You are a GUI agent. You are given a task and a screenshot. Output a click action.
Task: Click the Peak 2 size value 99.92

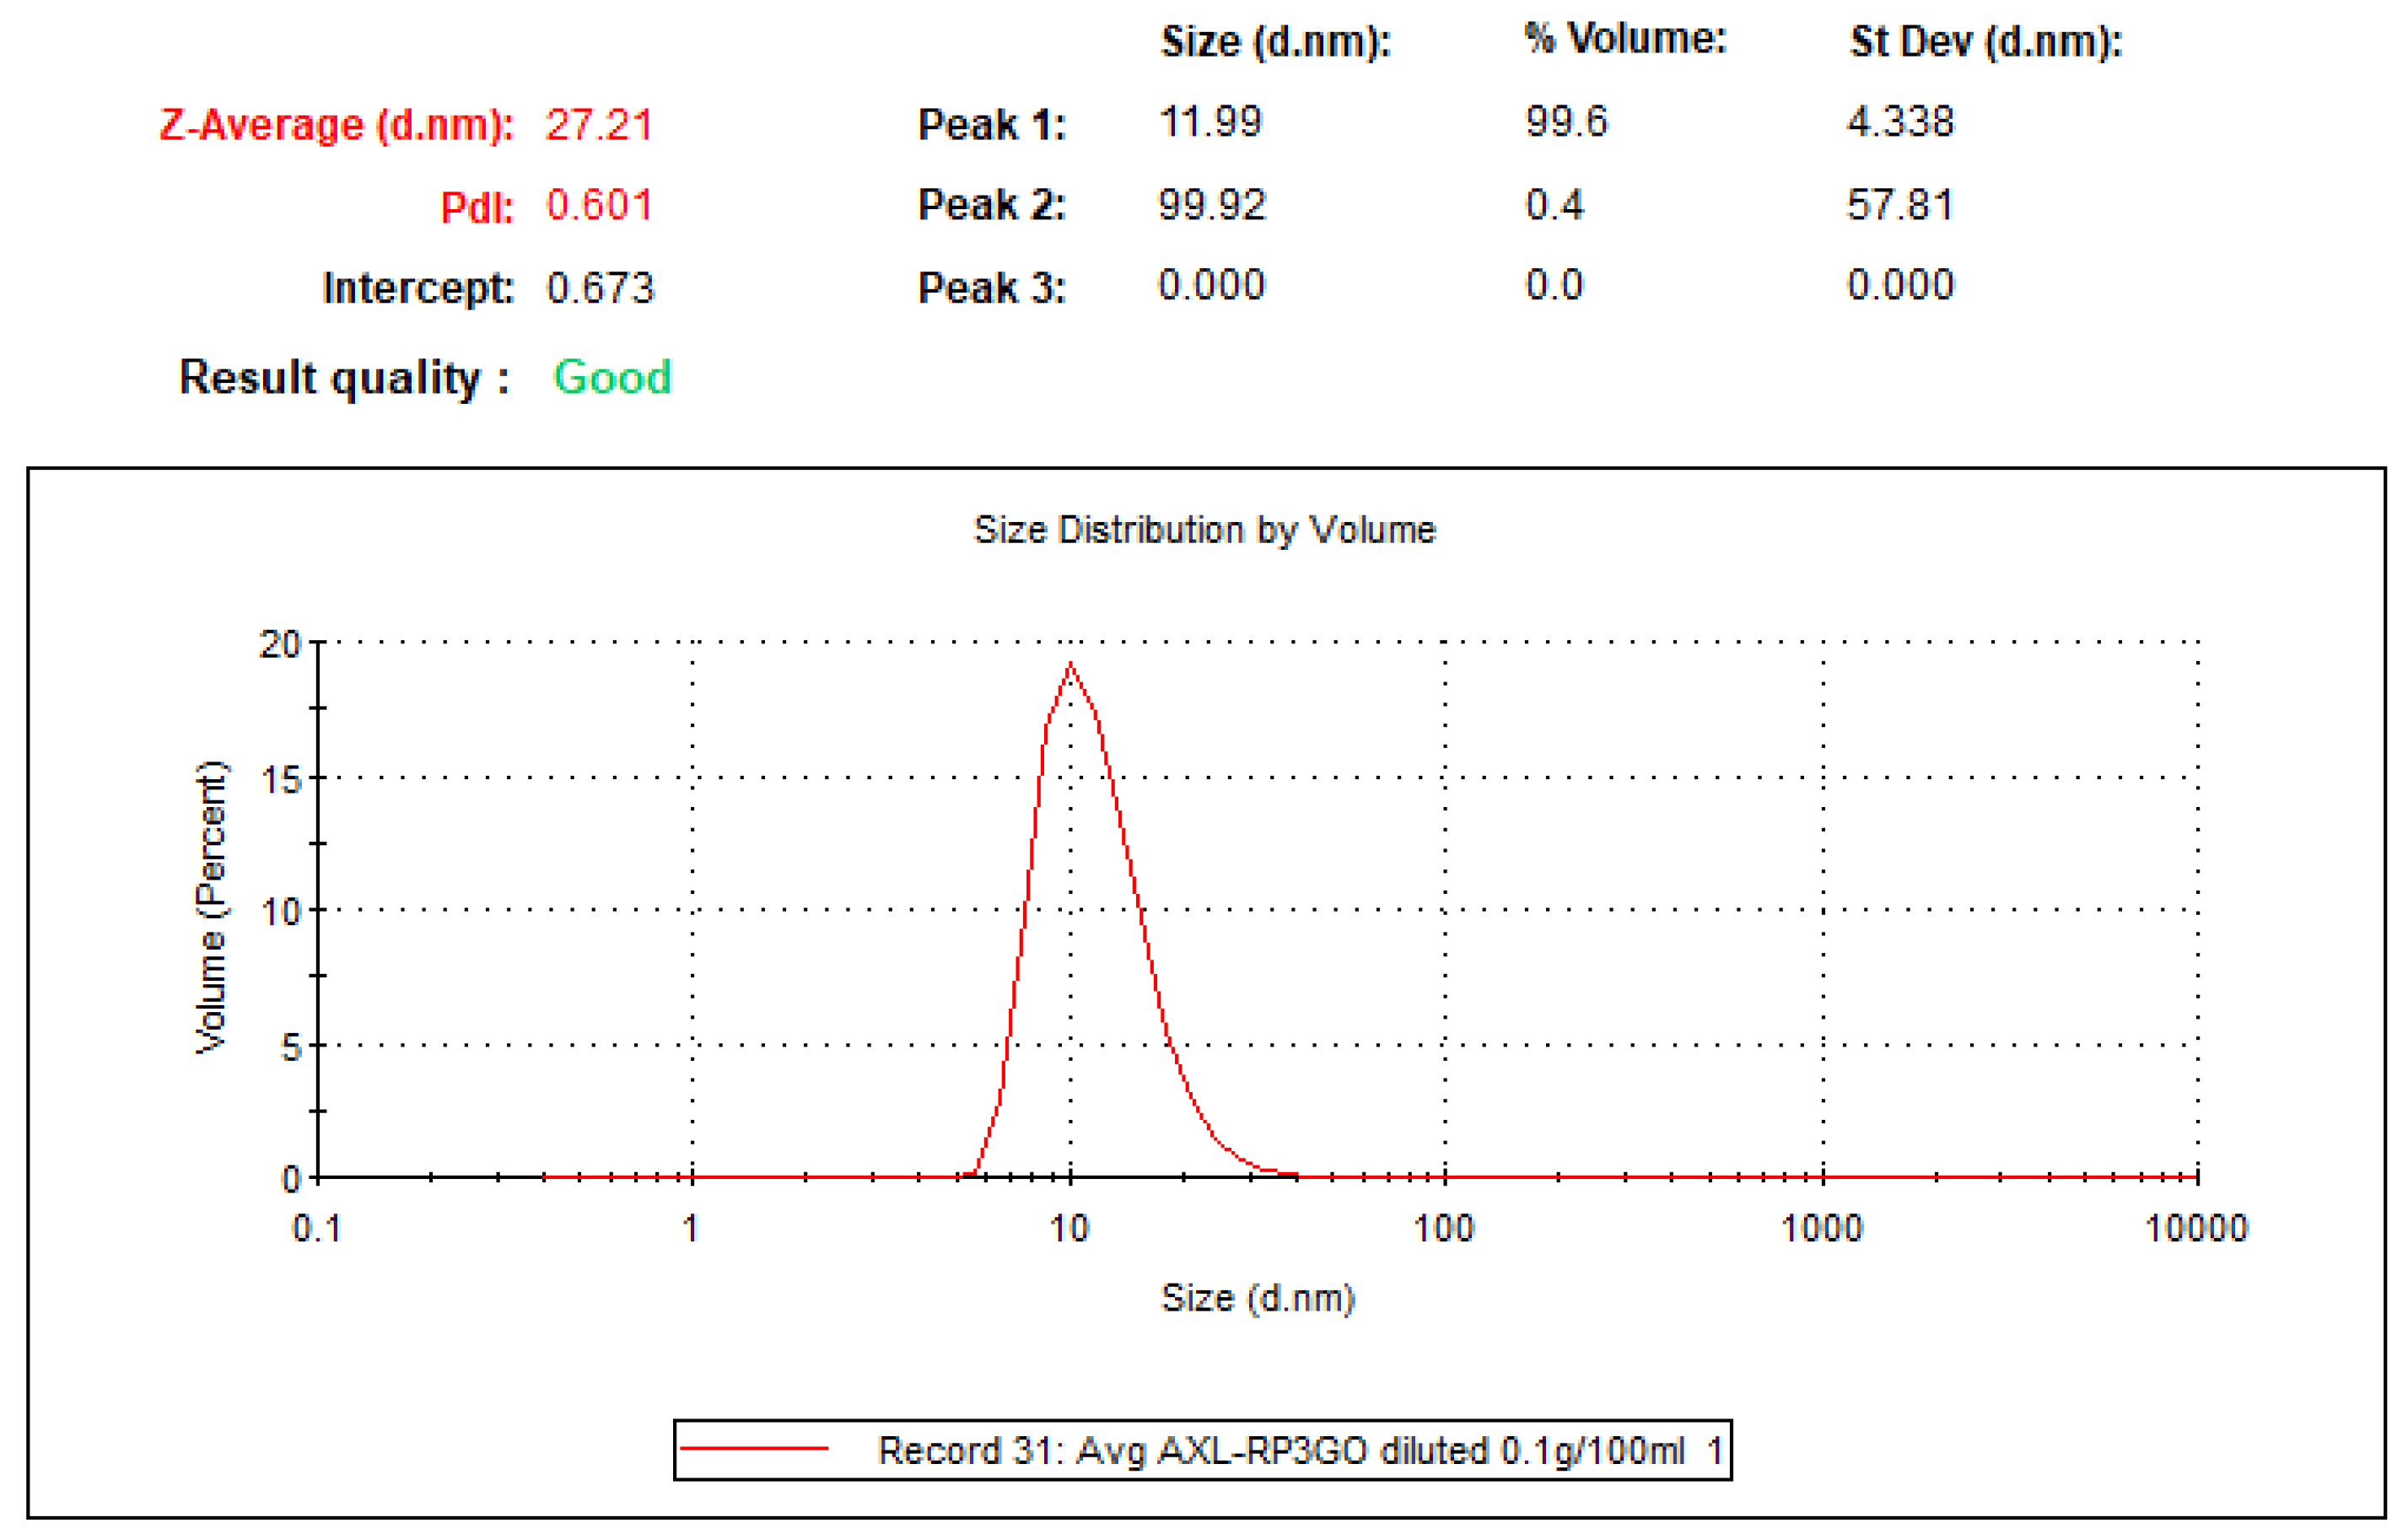(1212, 204)
